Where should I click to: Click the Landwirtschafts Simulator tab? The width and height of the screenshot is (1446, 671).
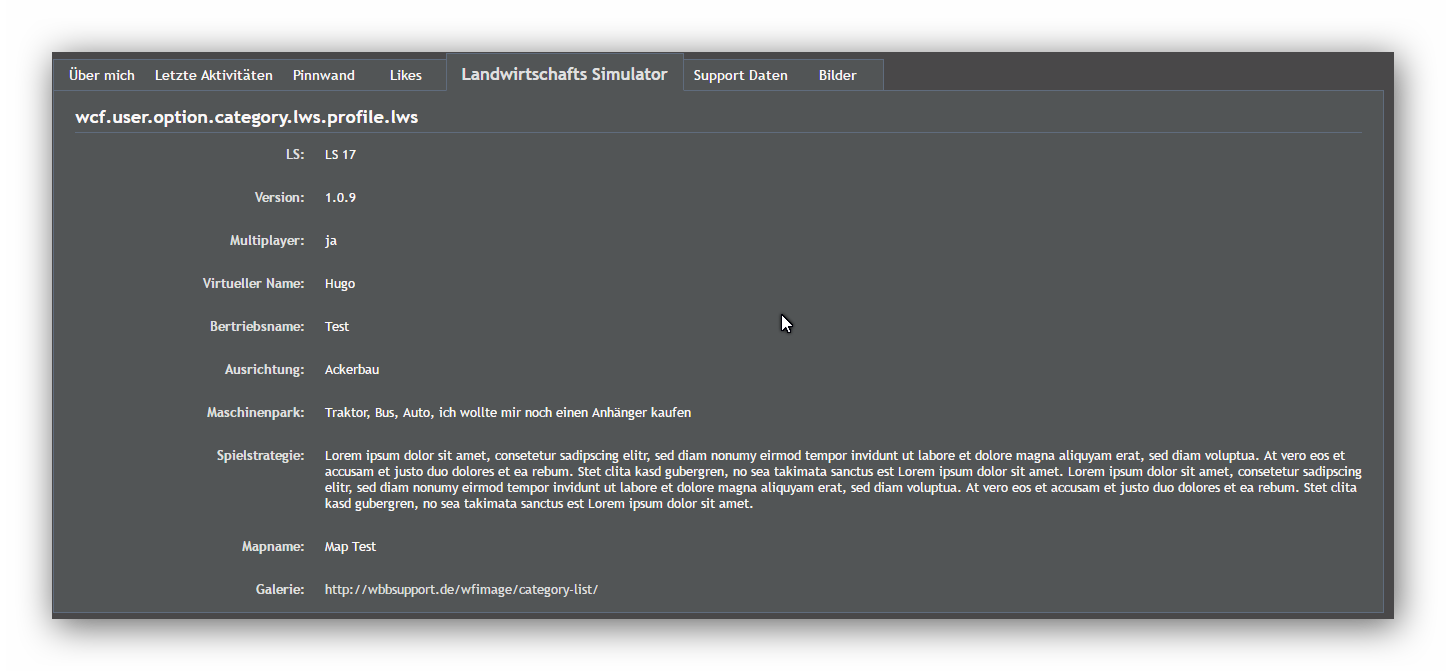564,74
